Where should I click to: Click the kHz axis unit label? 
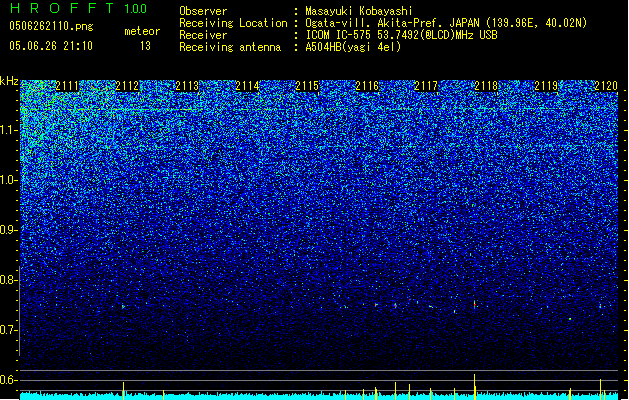click(9, 81)
